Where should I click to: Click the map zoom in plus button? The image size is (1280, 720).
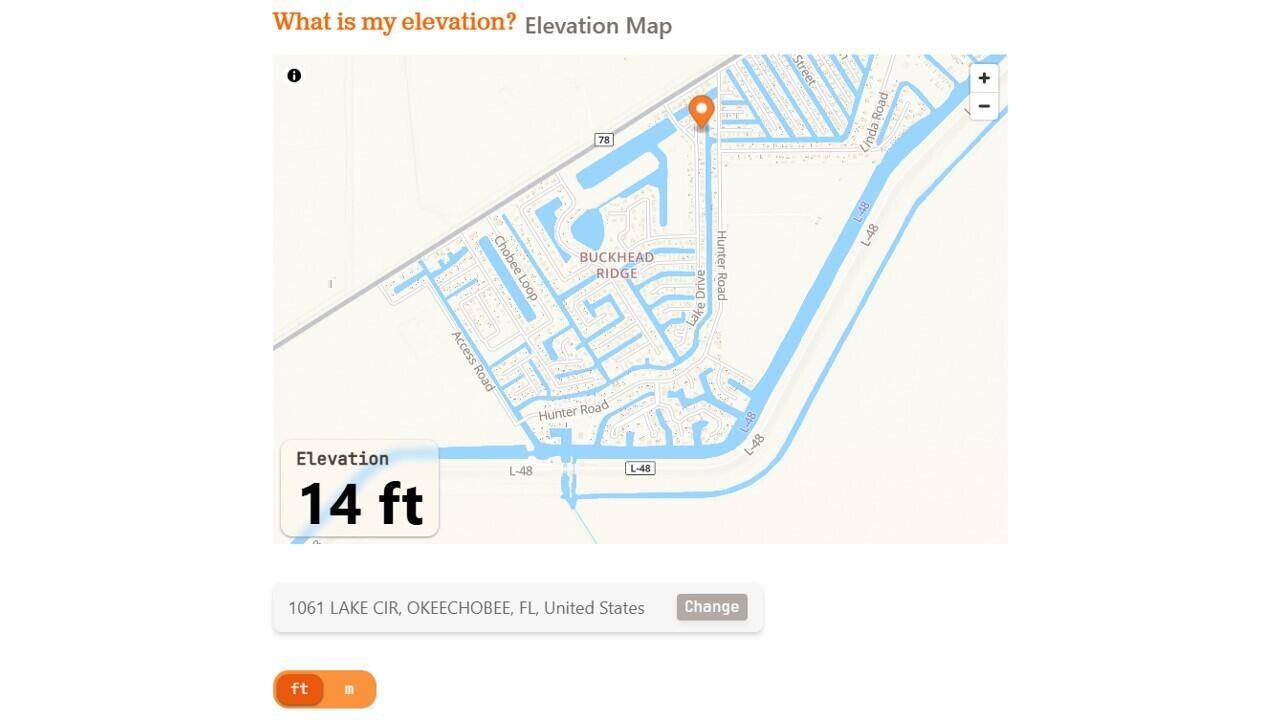984,78
